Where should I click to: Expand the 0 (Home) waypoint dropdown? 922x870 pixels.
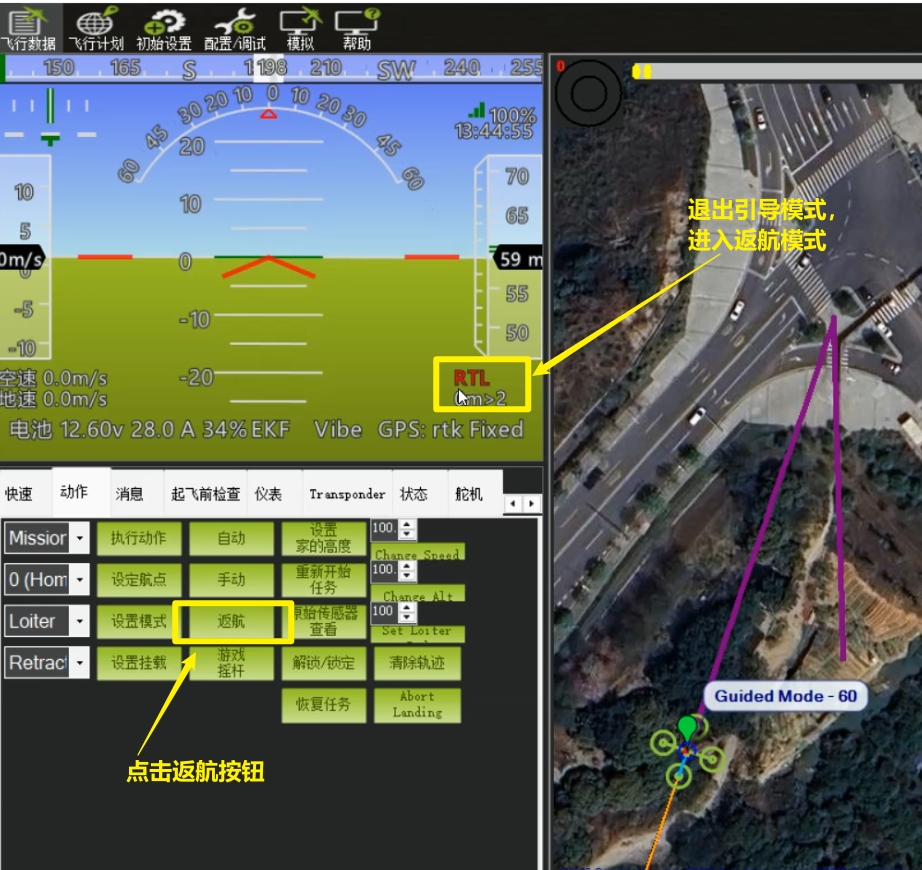coord(79,580)
